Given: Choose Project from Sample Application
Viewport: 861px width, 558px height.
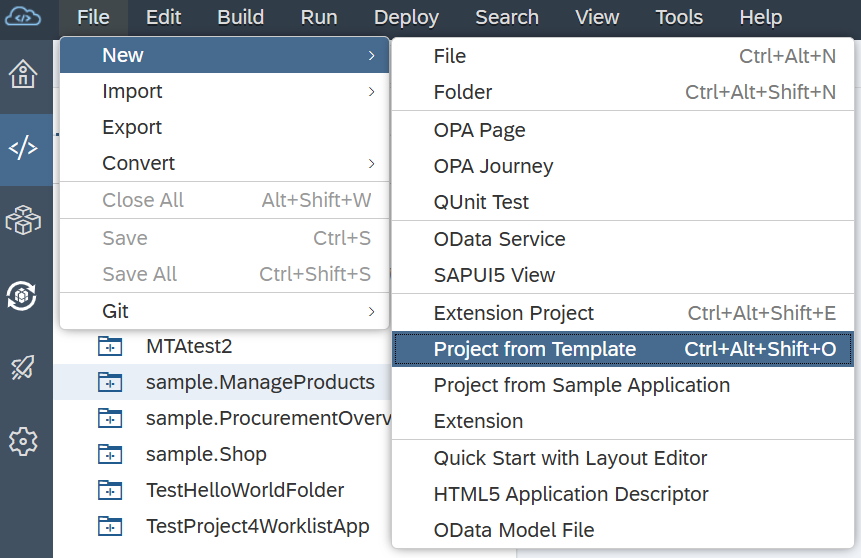Looking at the screenshot, I should (x=623, y=385).
